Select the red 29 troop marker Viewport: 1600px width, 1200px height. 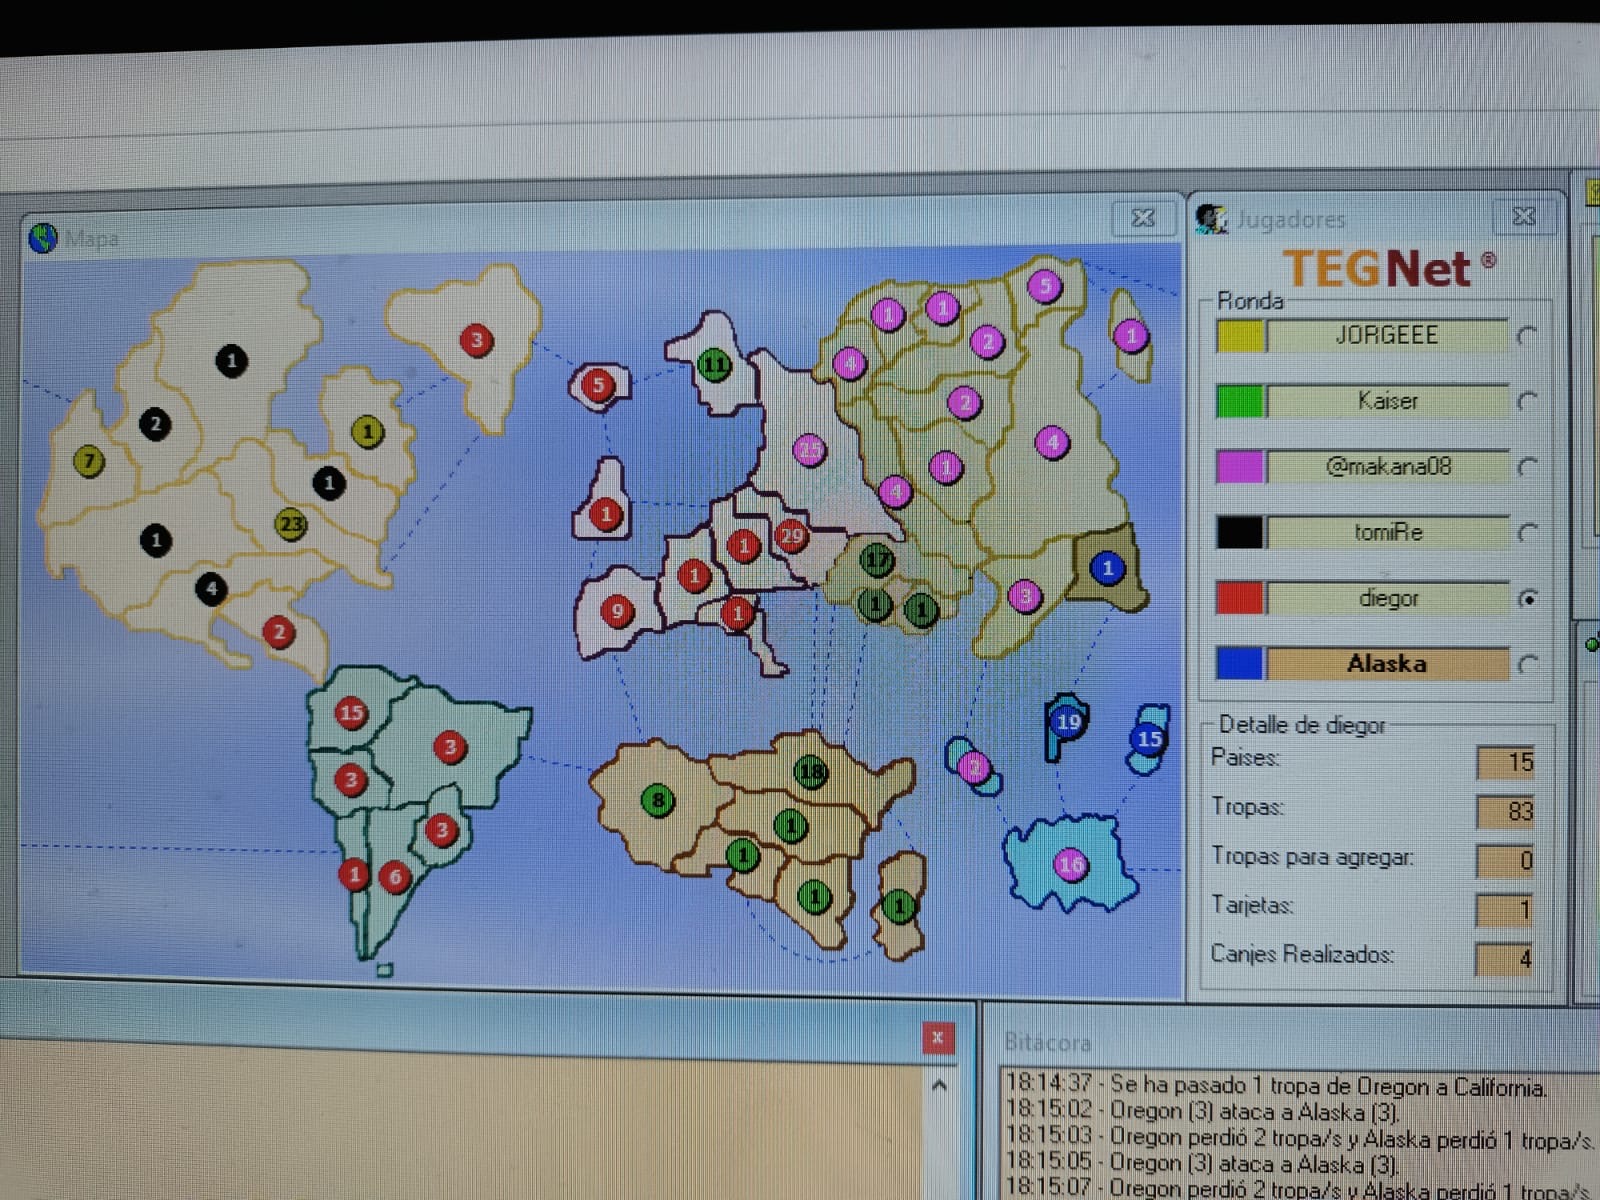791,535
